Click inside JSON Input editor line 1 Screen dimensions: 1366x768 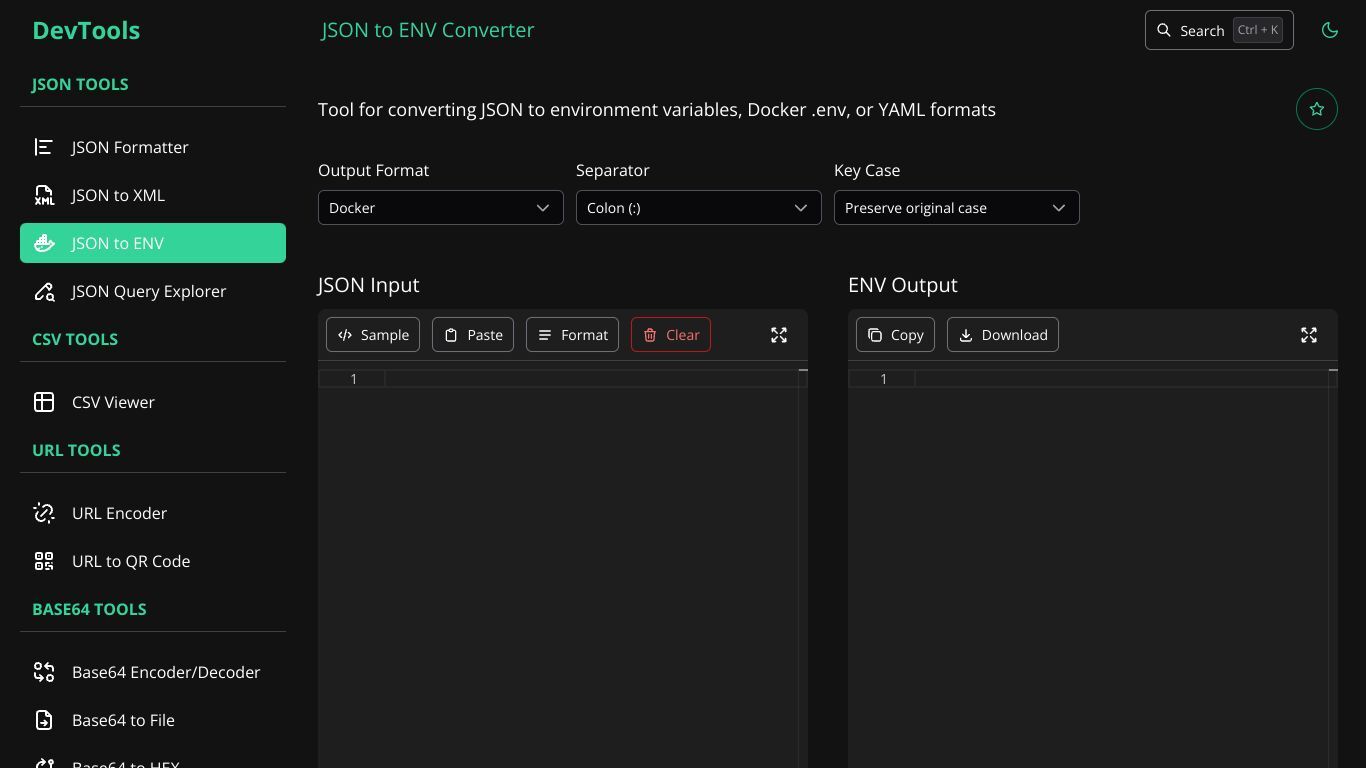click(x=591, y=378)
